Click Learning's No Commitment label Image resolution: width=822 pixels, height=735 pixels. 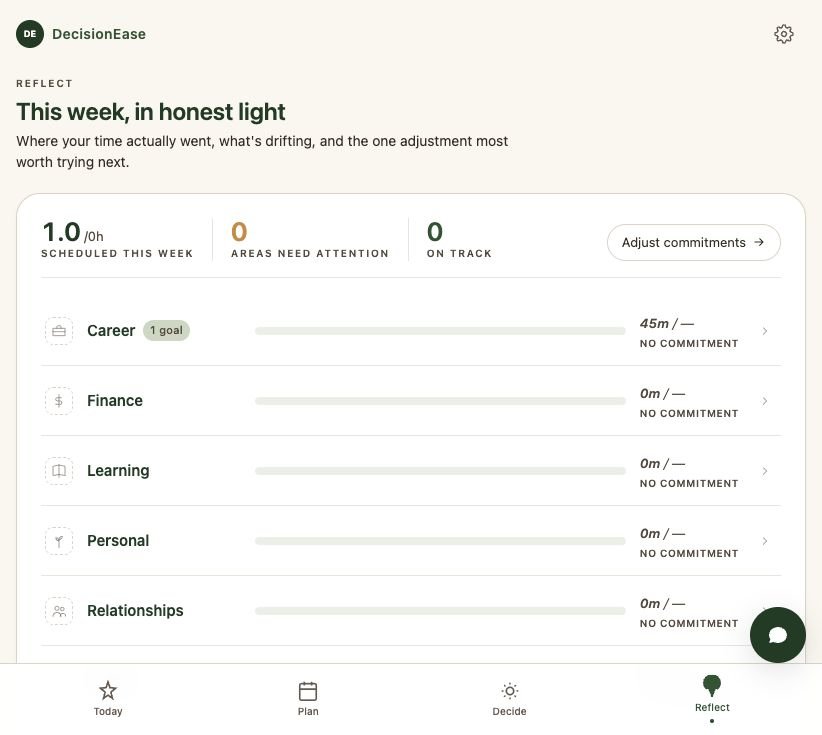tap(689, 483)
